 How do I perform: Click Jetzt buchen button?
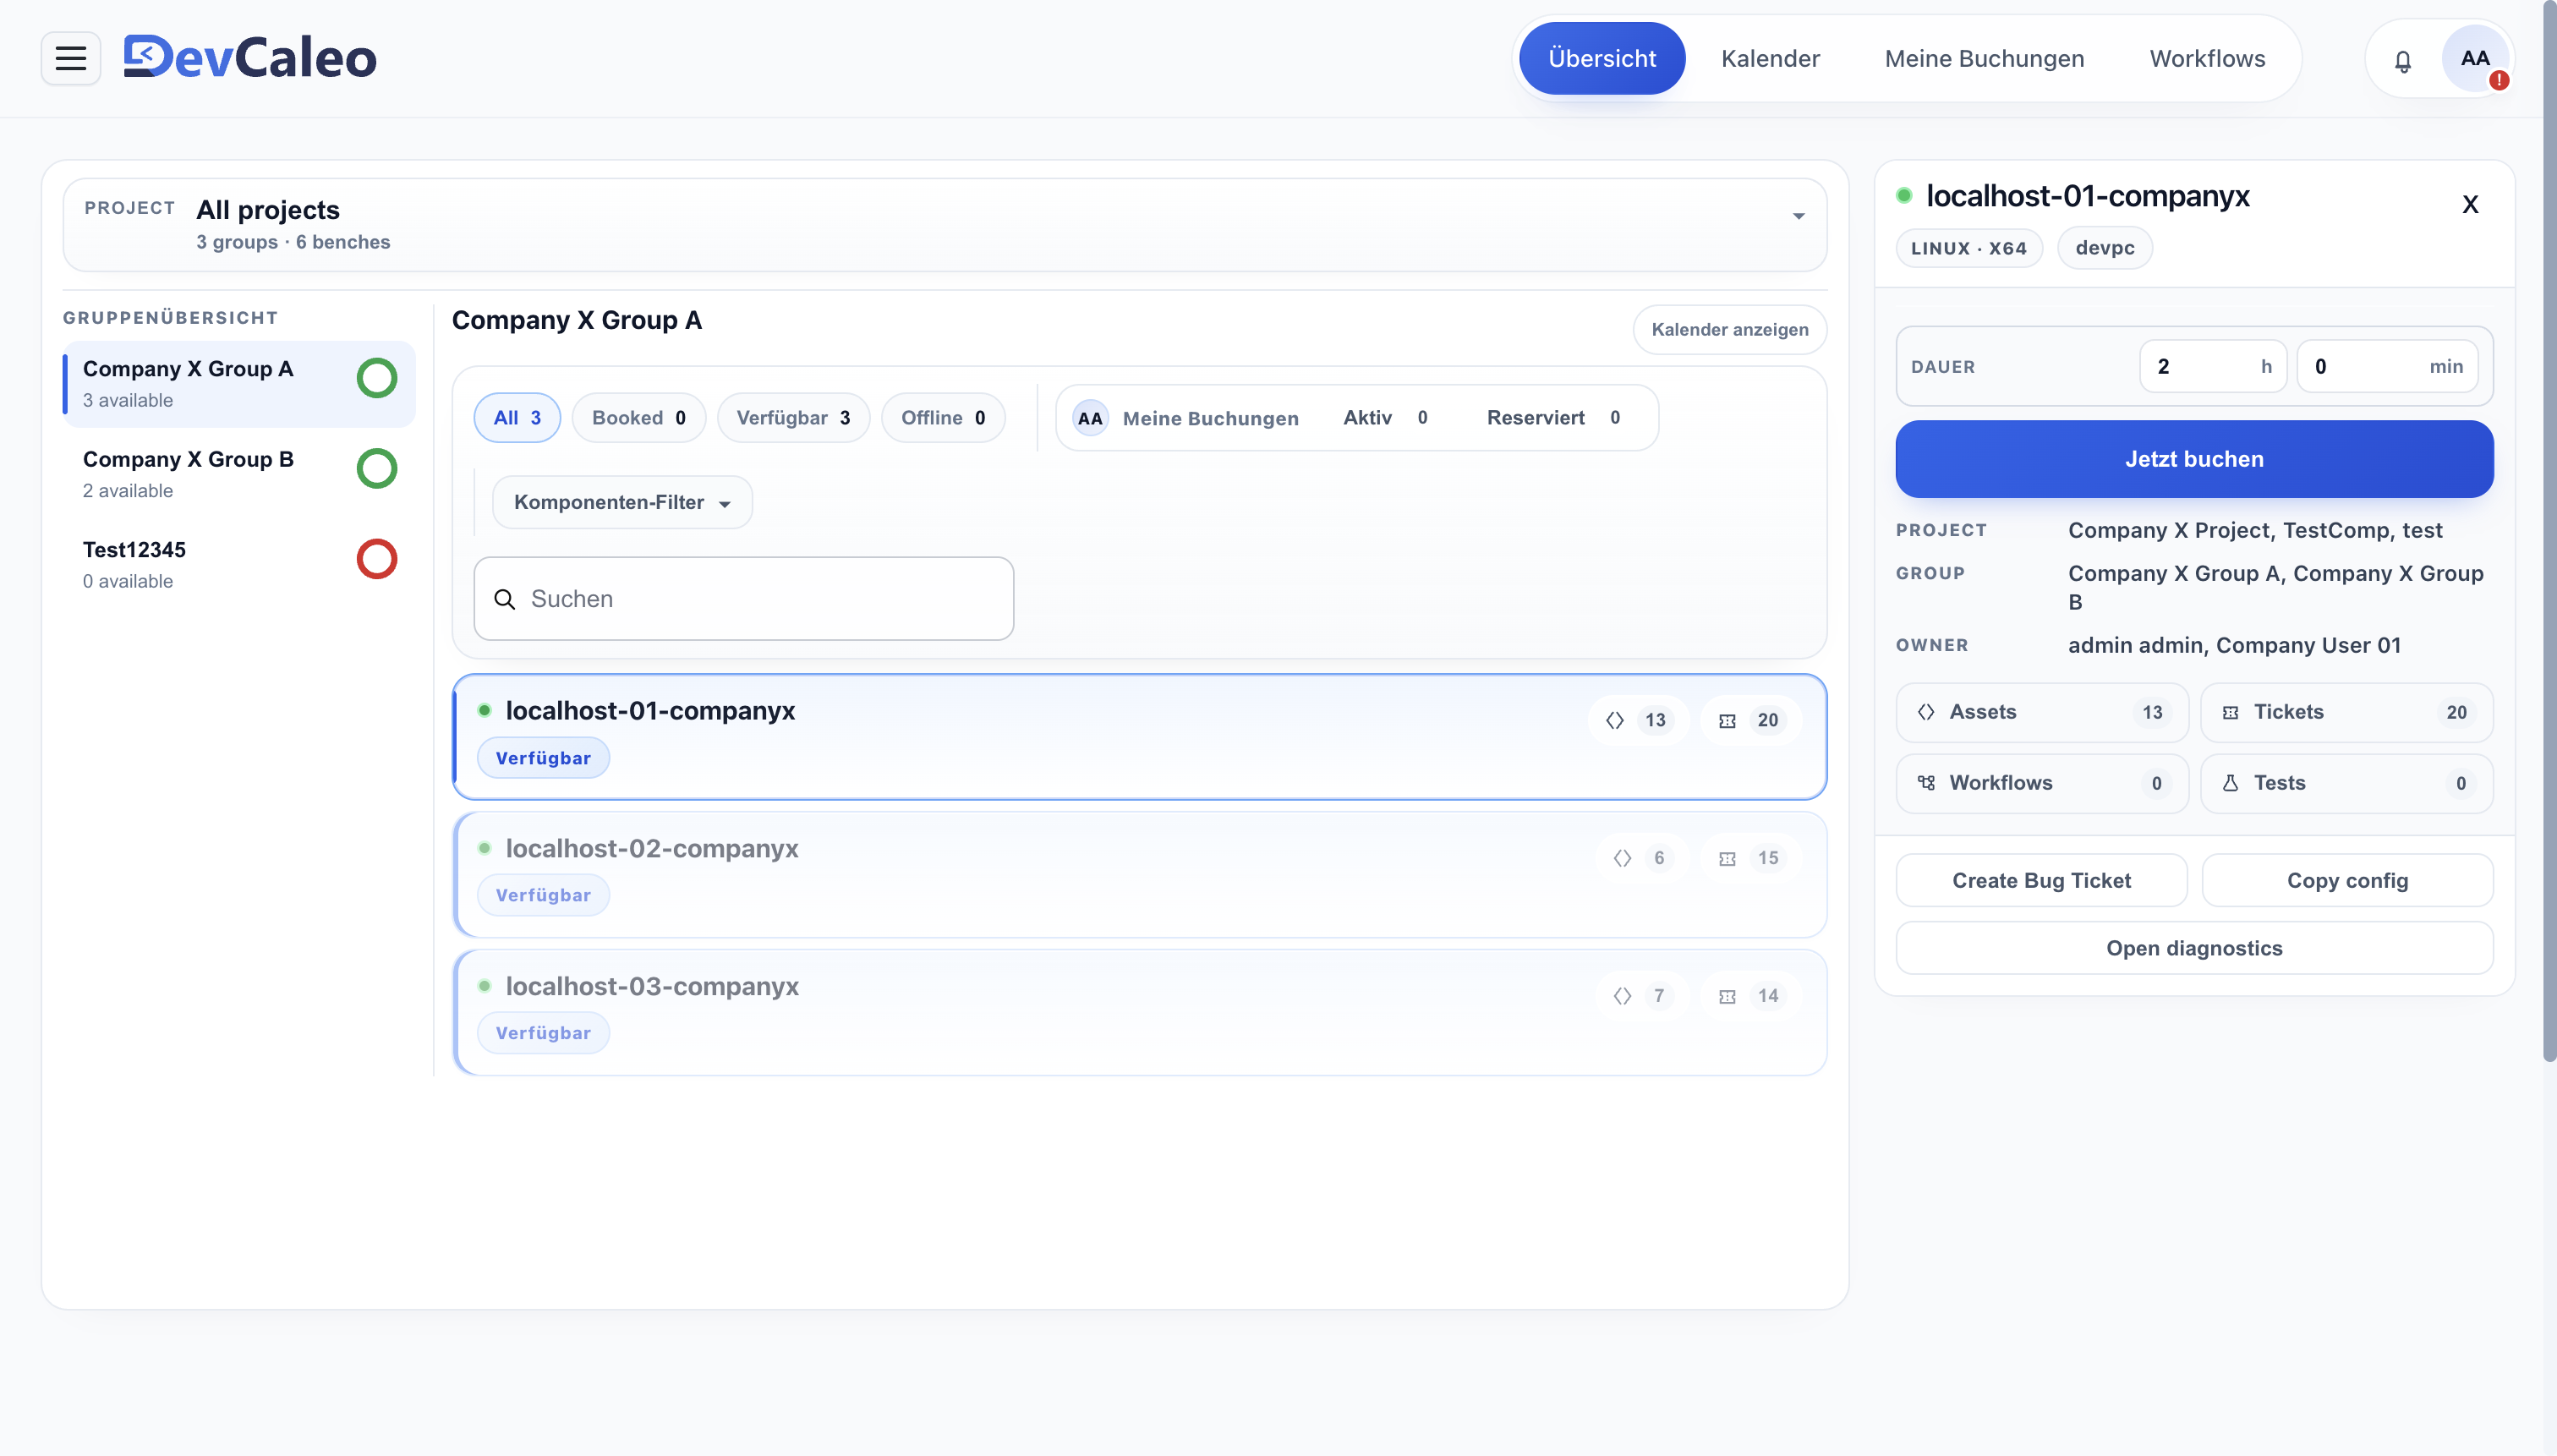(2194, 459)
